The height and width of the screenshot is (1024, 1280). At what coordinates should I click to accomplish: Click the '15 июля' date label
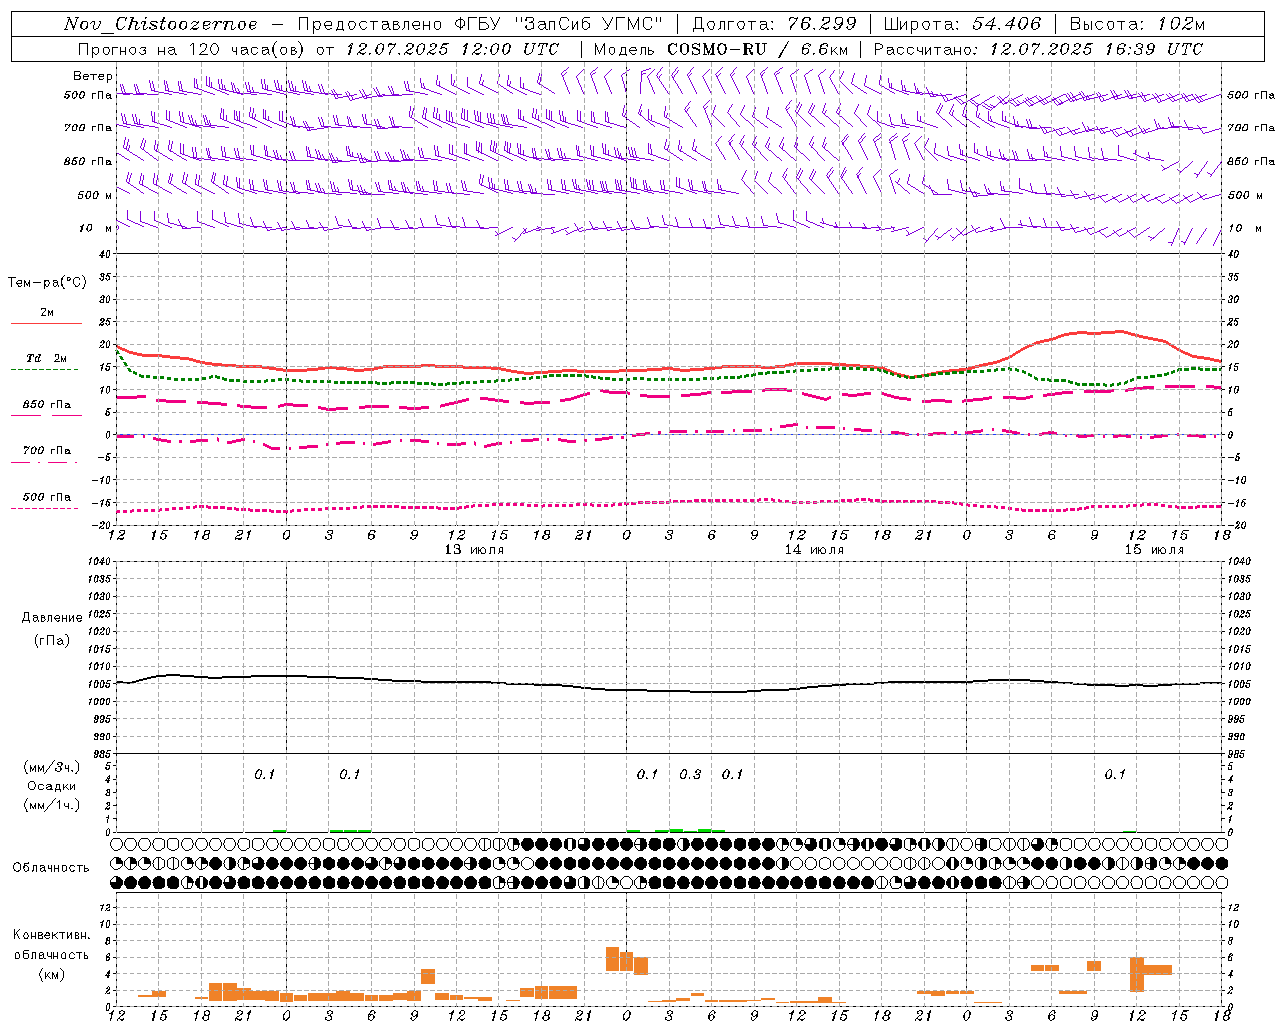pos(1154,550)
